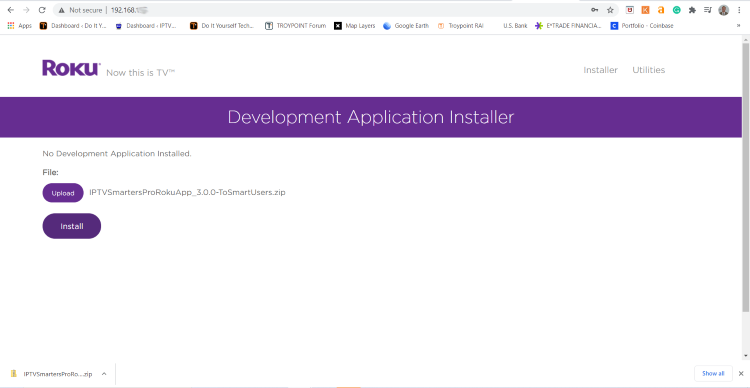Click the IPTVSmartersProRokuApp zip file name
The height and width of the screenshot is (388, 750).
(x=188, y=192)
